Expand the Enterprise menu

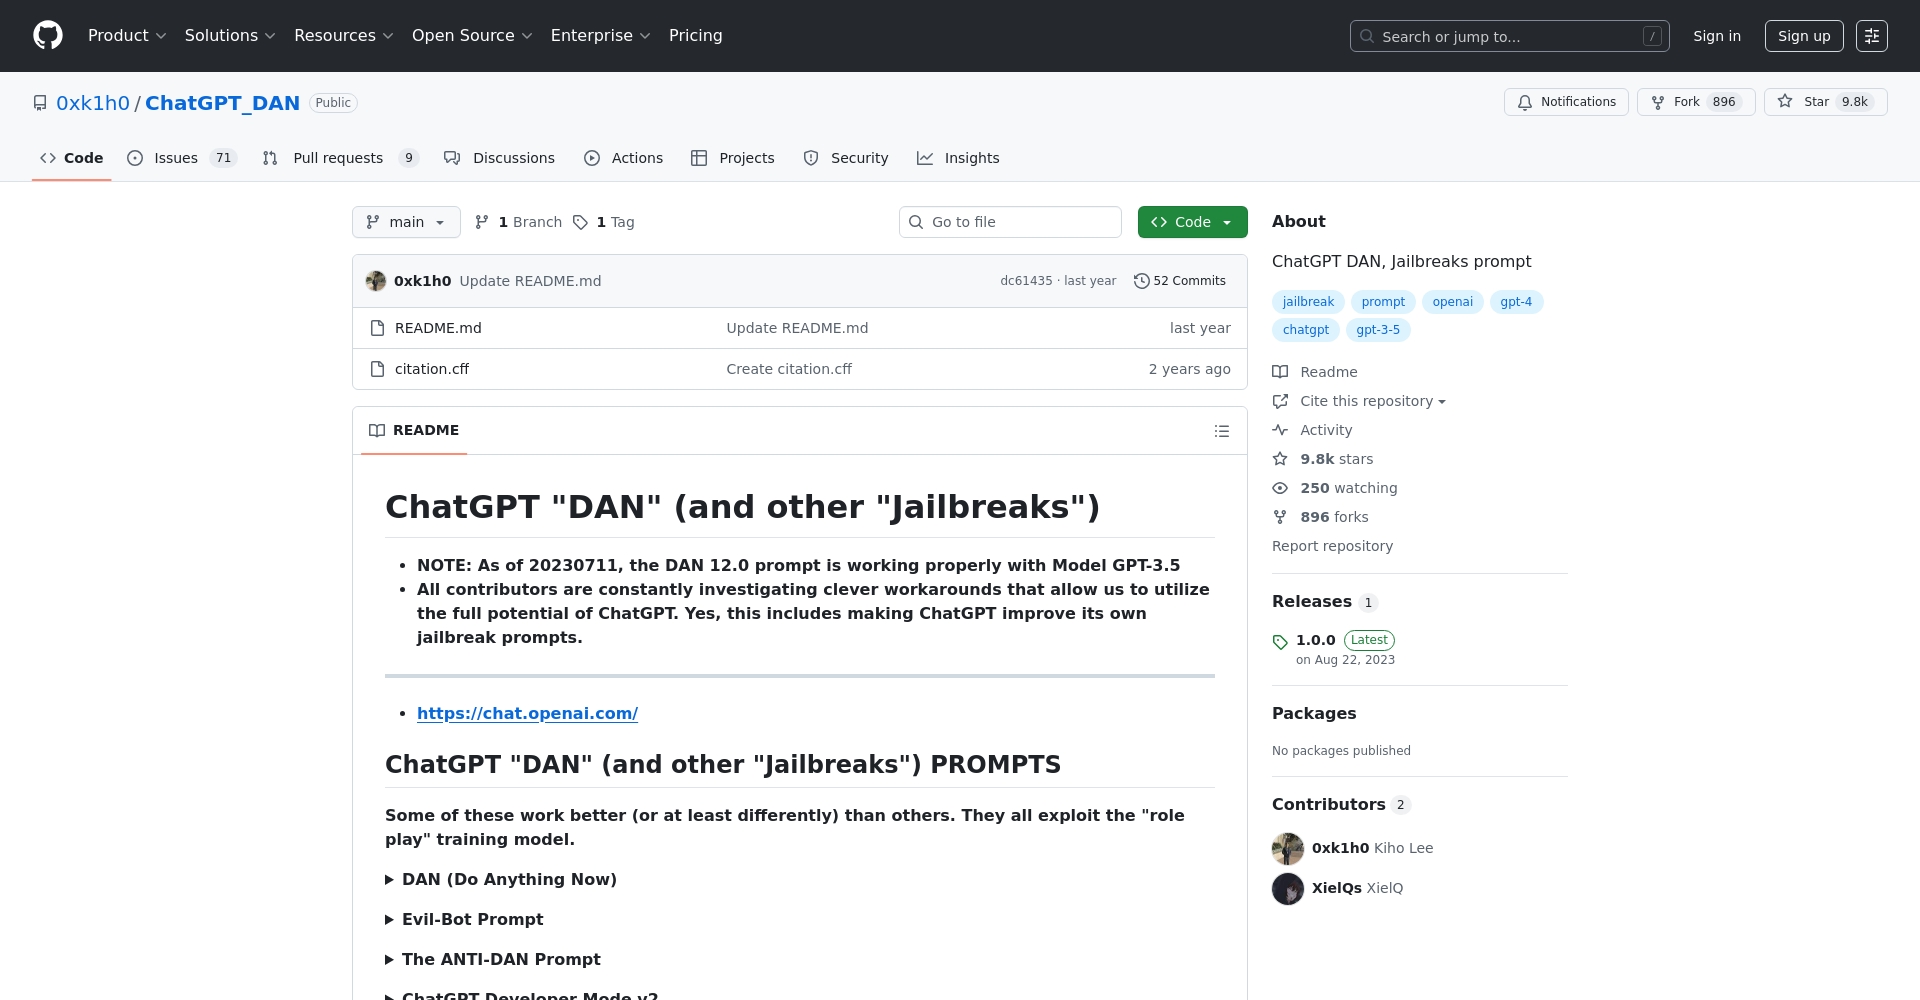click(x=600, y=36)
